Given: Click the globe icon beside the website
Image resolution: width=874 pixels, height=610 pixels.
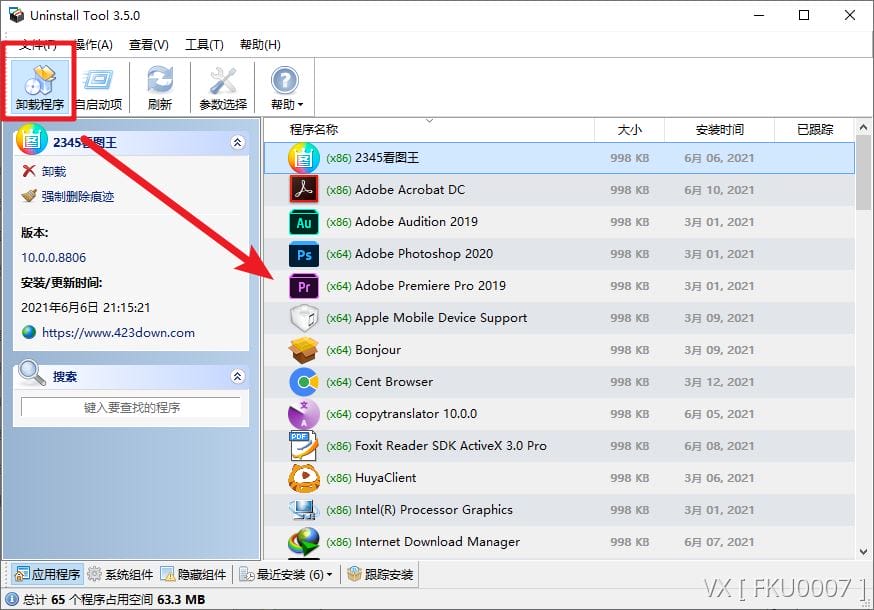Looking at the screenshot, I should tap(29, 332).
